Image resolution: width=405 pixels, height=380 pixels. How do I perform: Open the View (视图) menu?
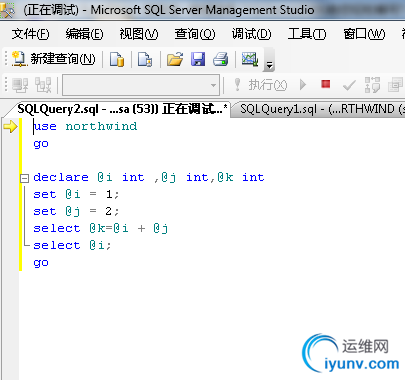point(139,34)
